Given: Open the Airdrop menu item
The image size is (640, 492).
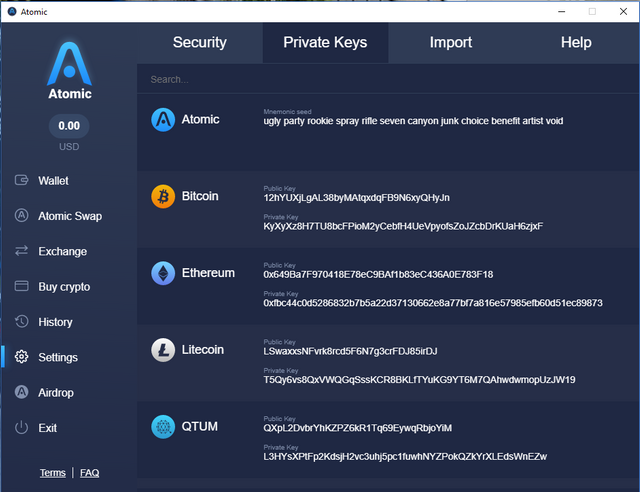Looking at the screenshot, I should point(56,393).
